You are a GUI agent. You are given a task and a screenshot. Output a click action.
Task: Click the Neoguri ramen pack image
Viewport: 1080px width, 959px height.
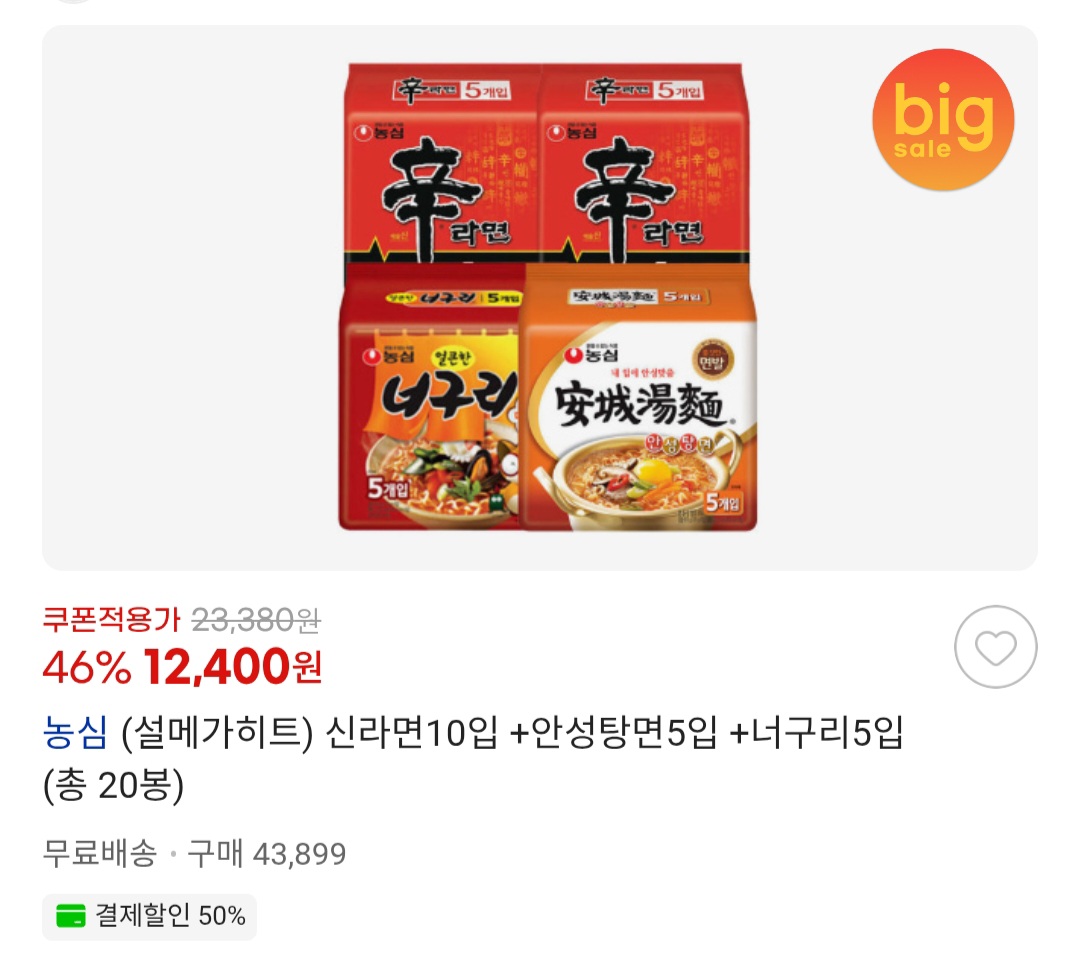point(430,398)
